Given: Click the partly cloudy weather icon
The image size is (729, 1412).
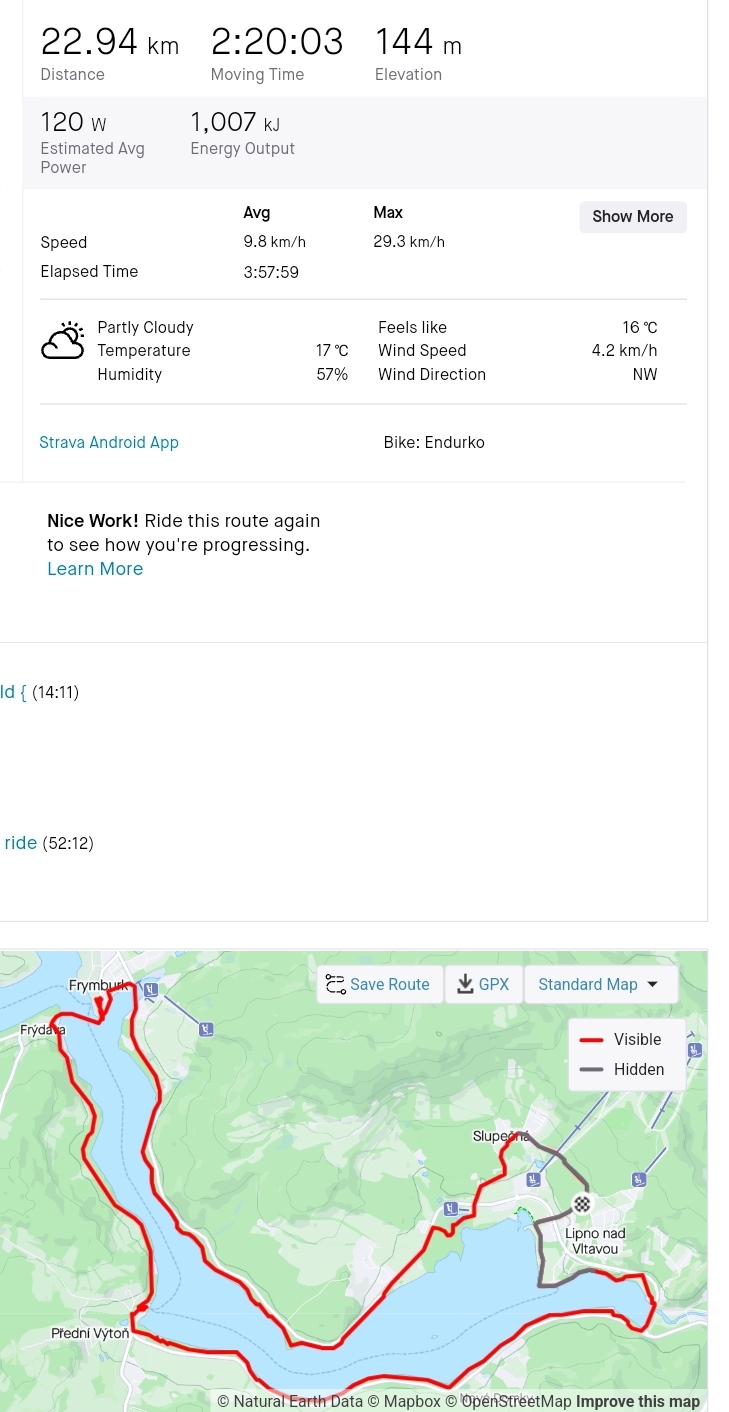Looking at the screenshot, I should tap(62, 341).
